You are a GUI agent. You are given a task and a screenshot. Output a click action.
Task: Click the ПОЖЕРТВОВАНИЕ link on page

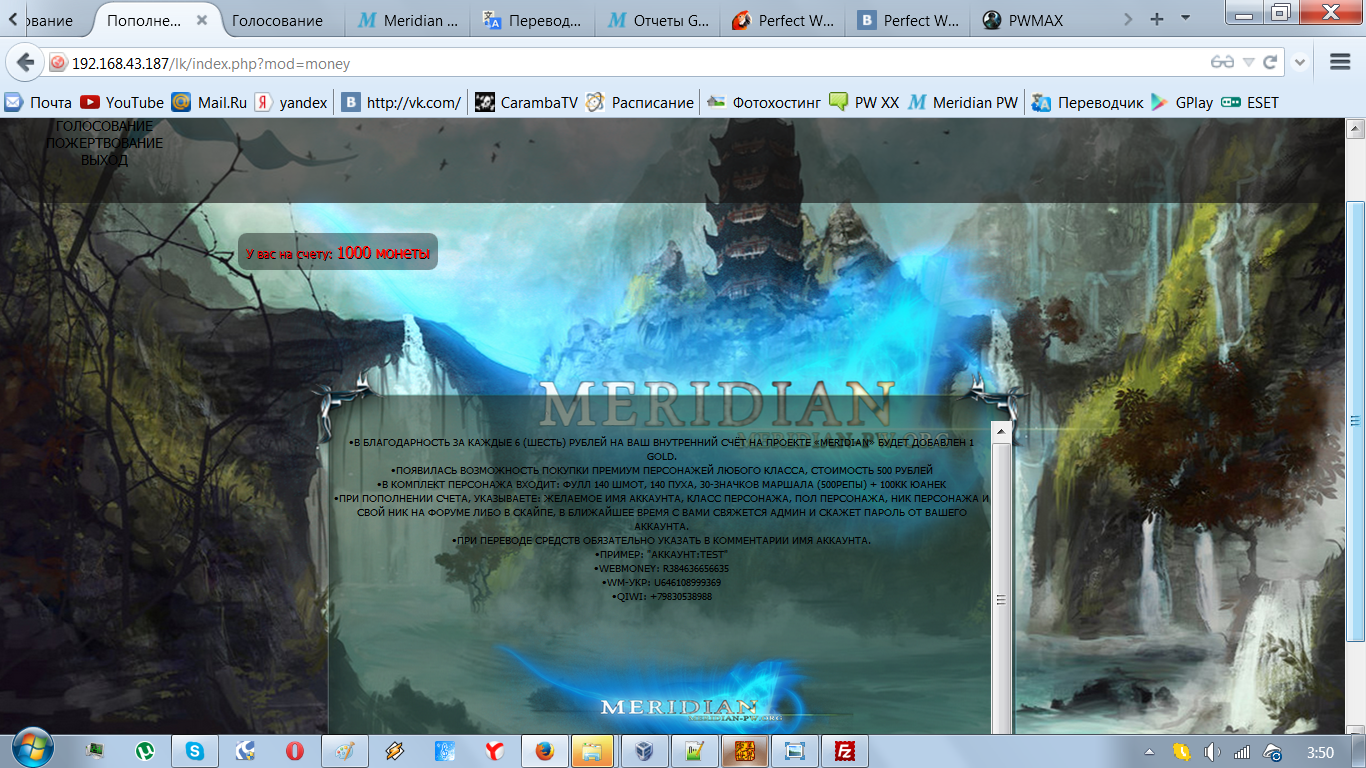coord(105,143)
